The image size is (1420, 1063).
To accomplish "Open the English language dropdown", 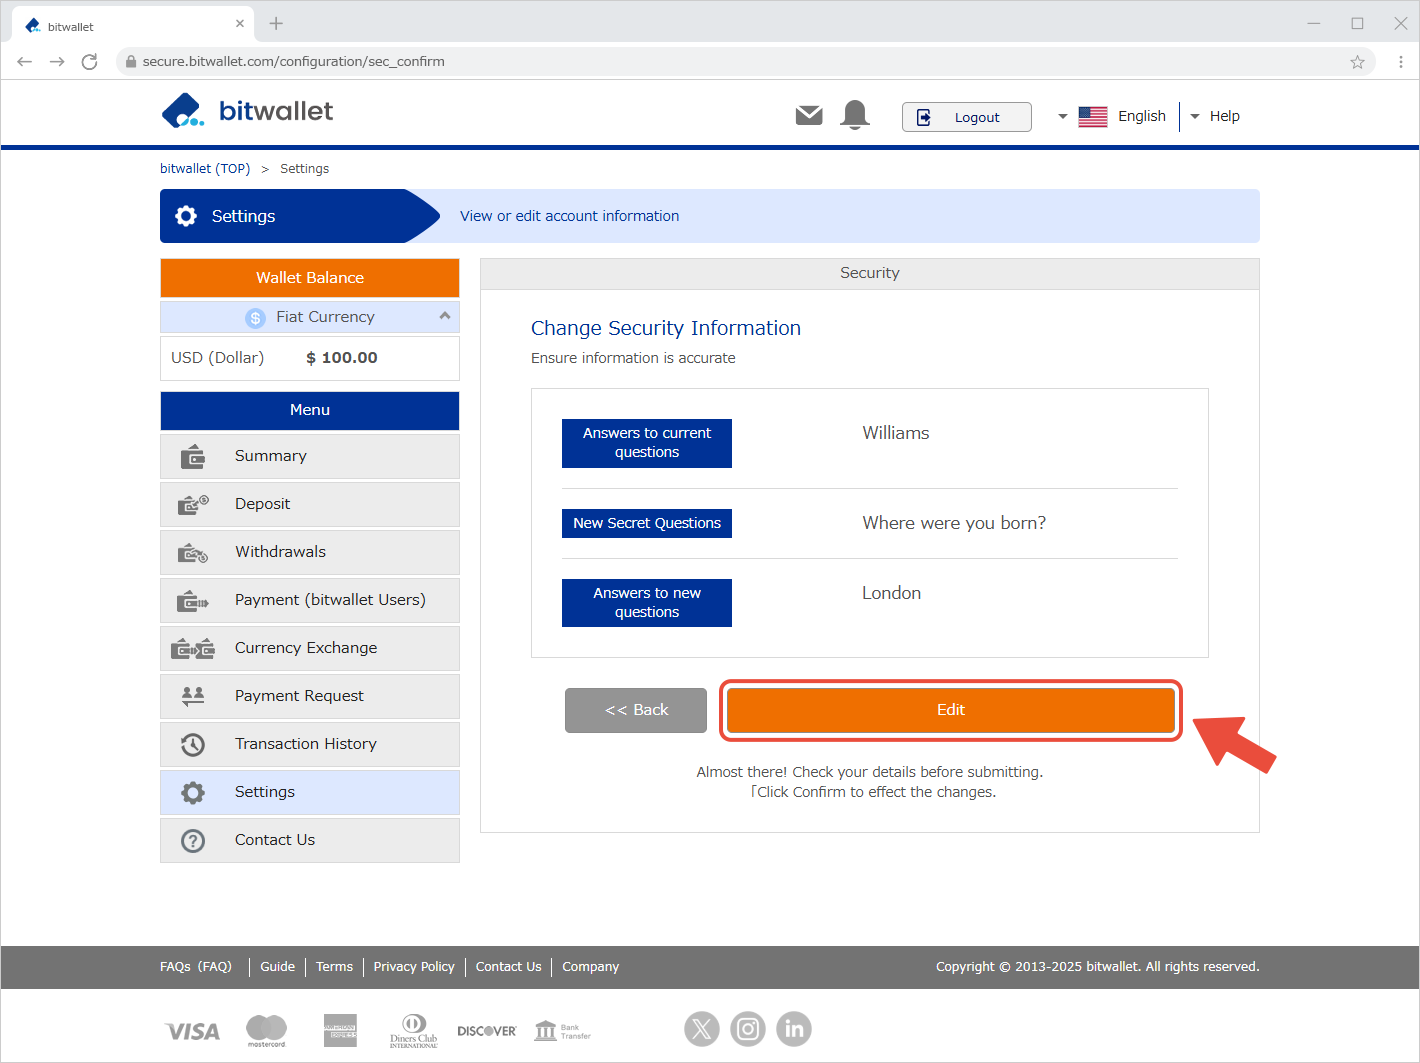I will tap(1112, 116).
